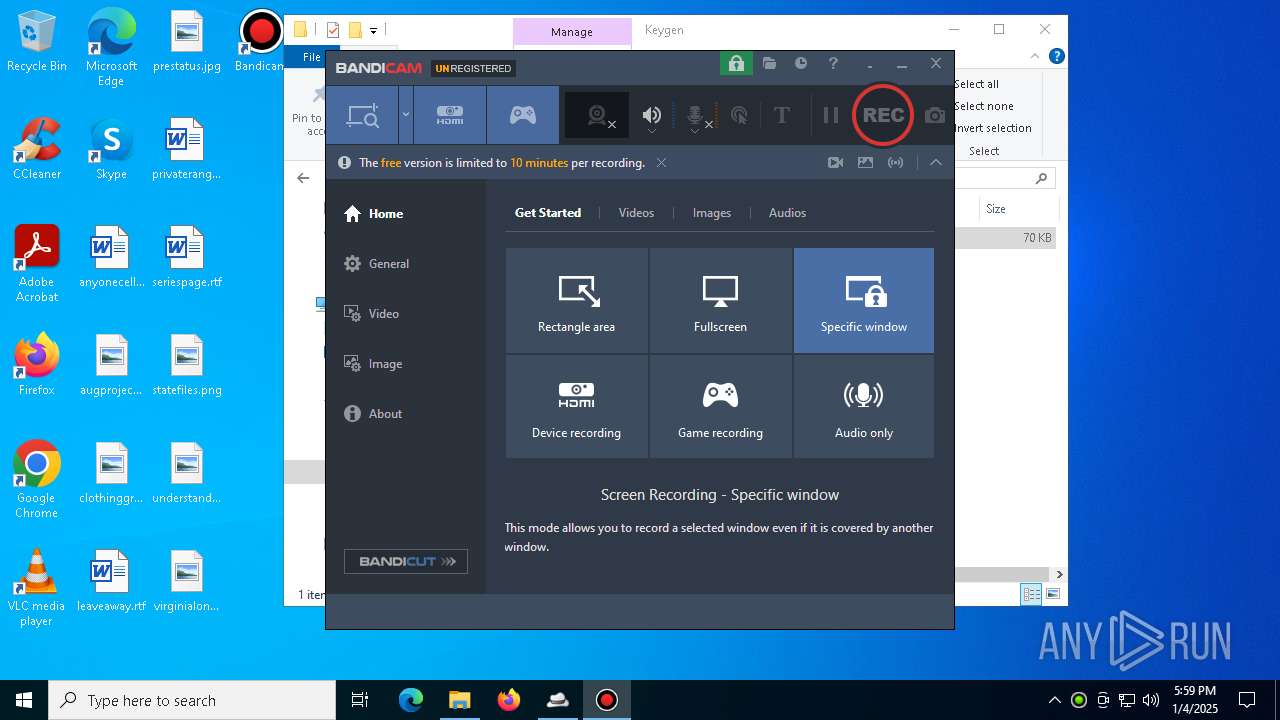Open scheduled recording clock icon
This screenshot has height=720, width=1280.
click(801, 63)
